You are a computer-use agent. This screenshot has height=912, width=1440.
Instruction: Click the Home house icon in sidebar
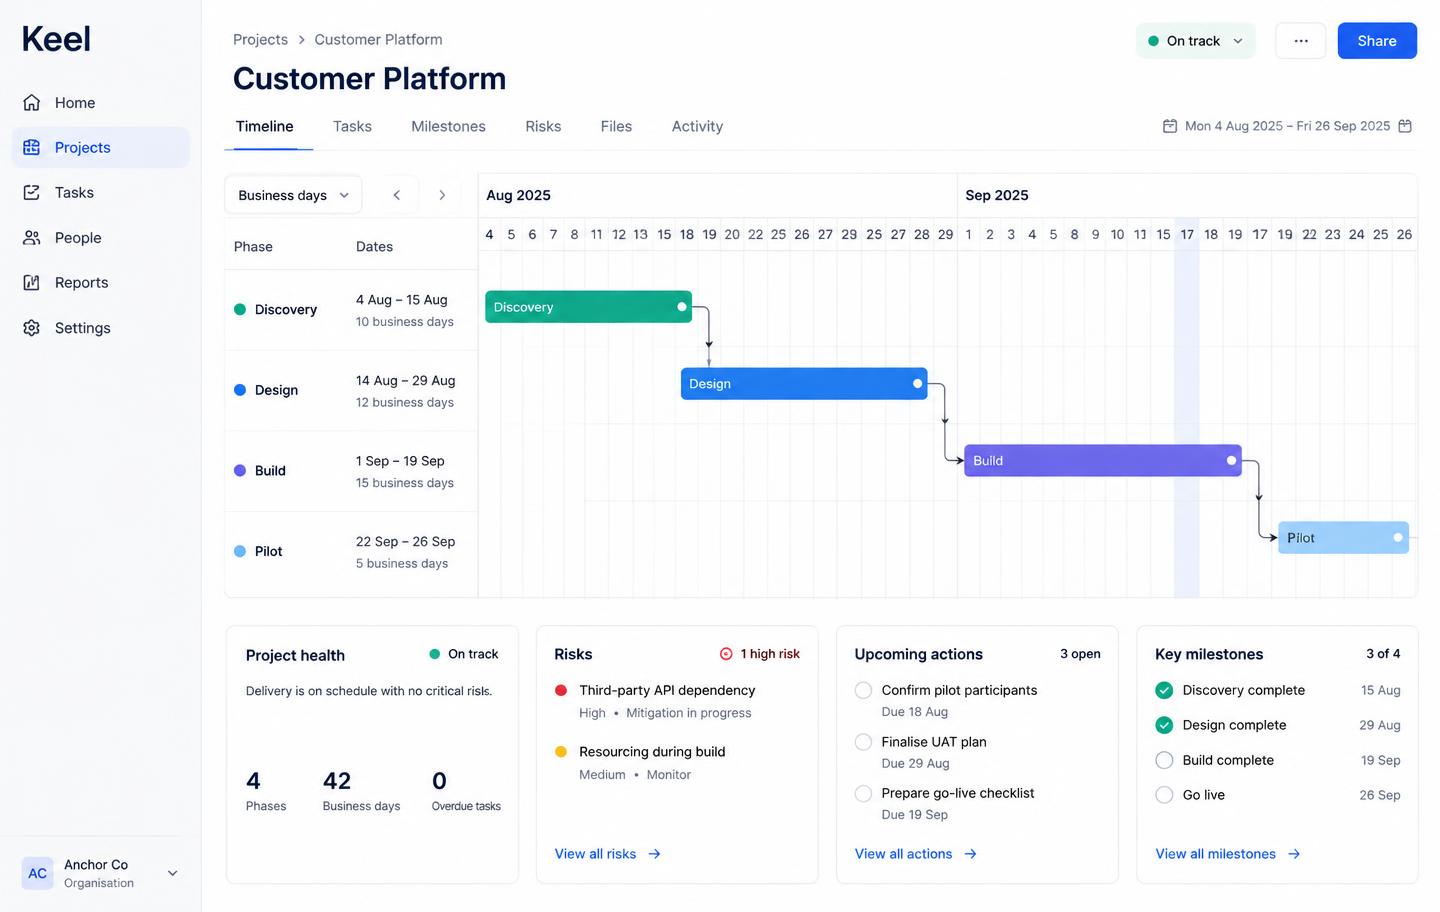click(x=32, y=102)
